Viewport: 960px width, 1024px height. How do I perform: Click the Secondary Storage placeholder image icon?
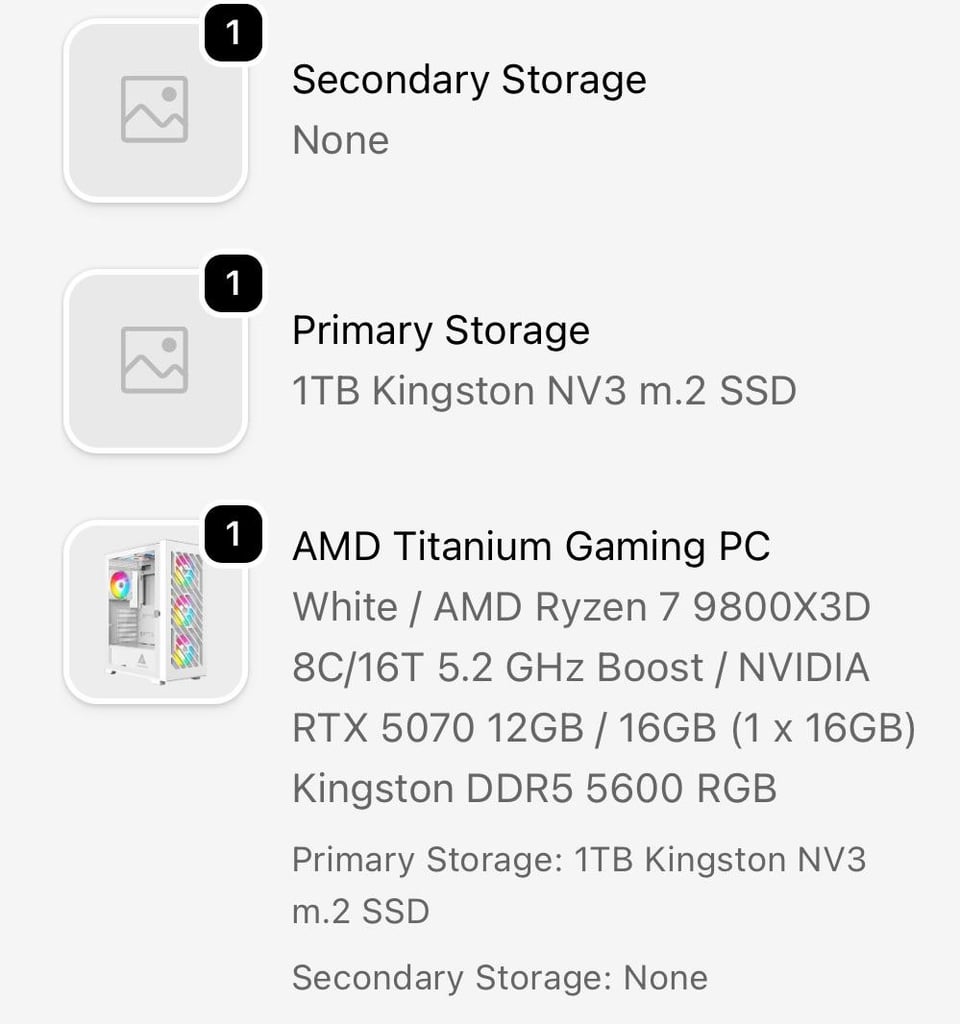[154, 110]
